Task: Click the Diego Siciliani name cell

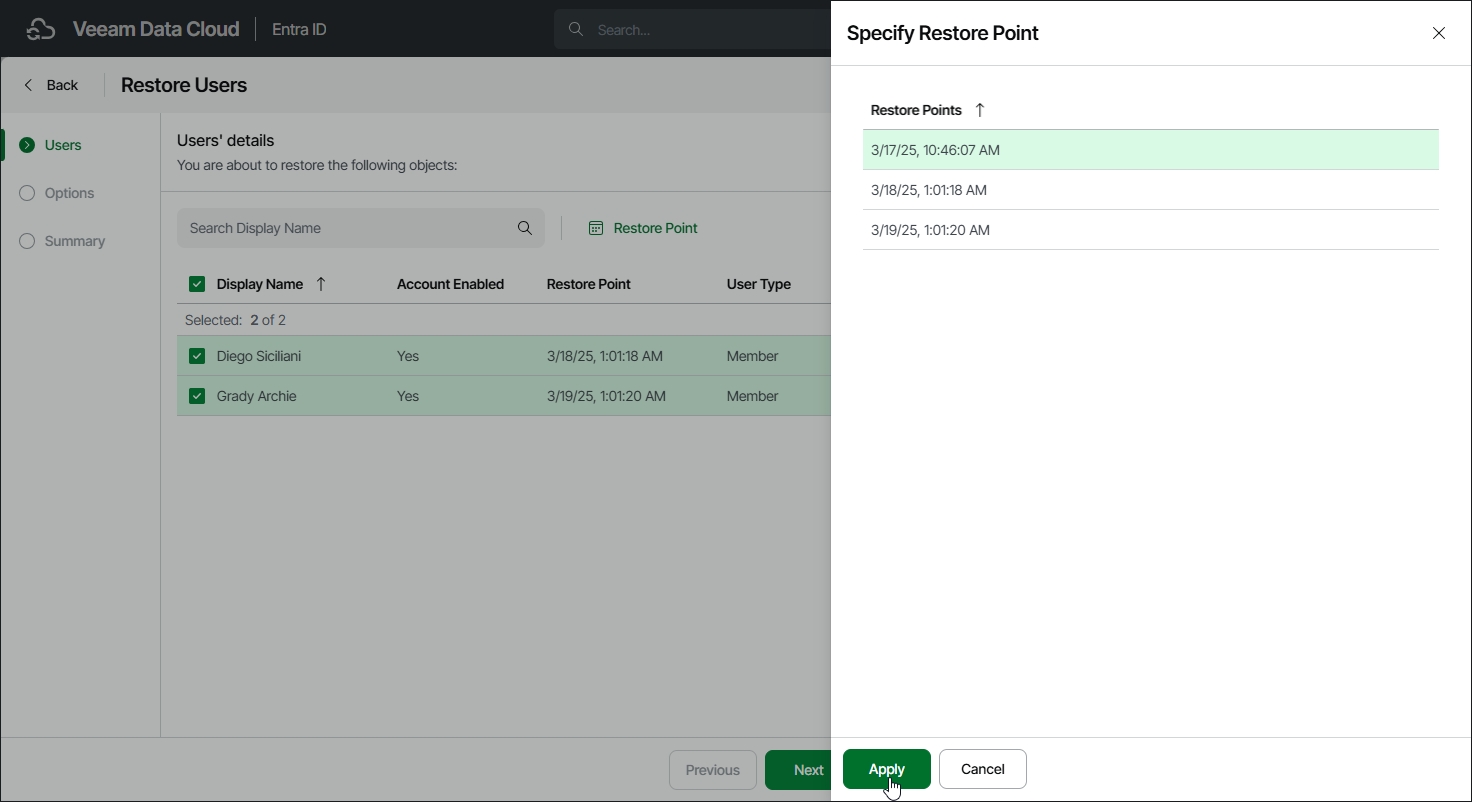Action: (x=259, y=356)
